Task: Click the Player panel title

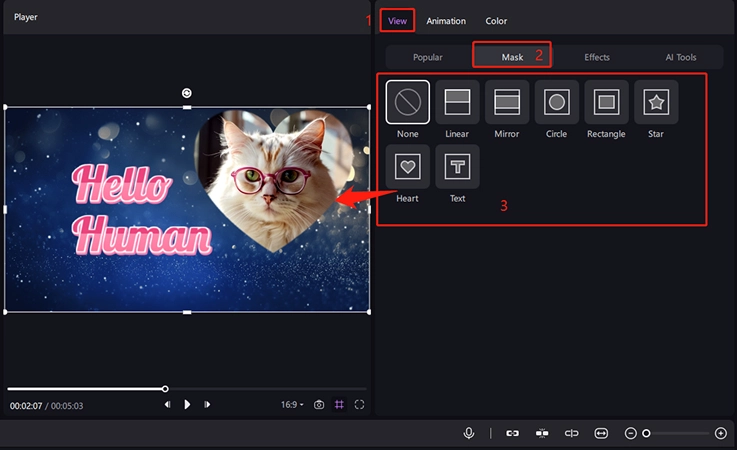Action: coord(25,17)
